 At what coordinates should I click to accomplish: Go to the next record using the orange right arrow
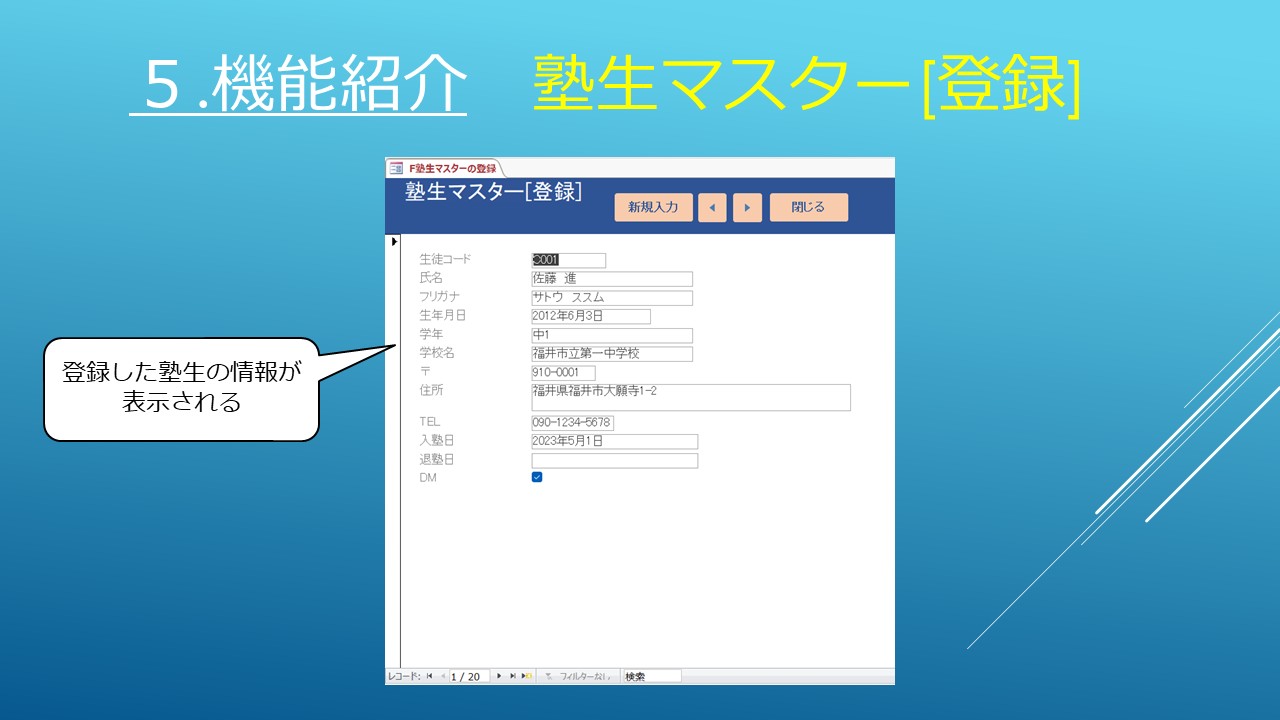747,208
